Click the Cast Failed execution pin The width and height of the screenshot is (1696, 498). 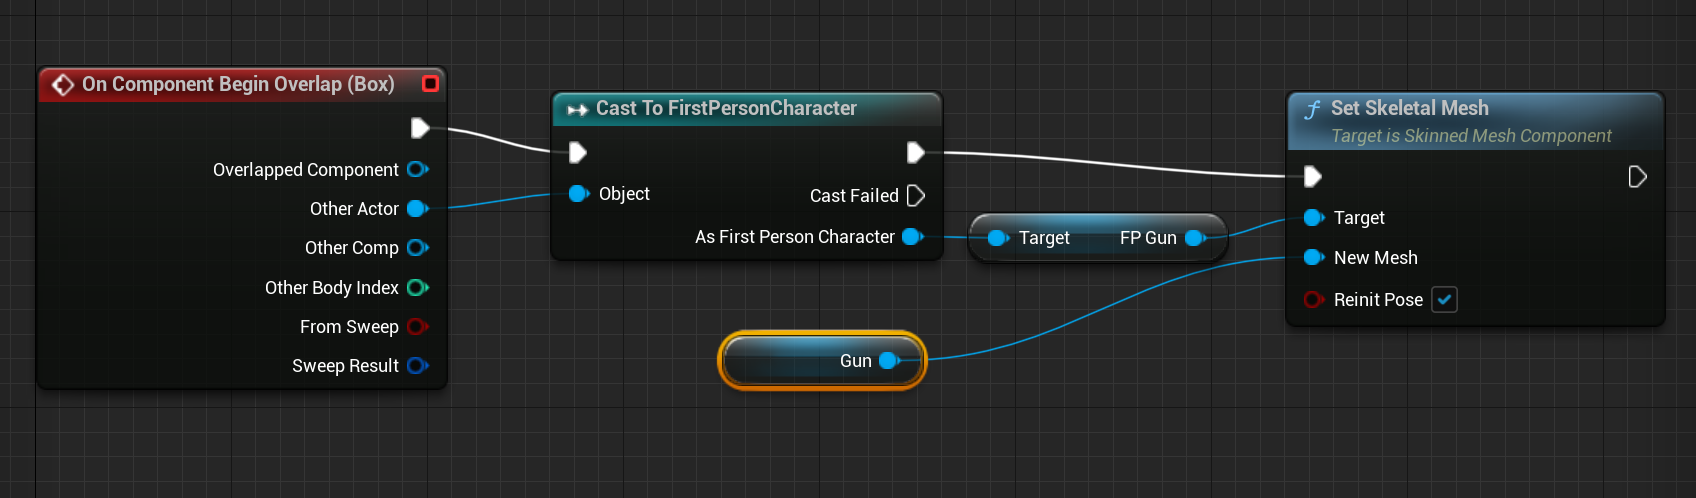click(916, 196)
